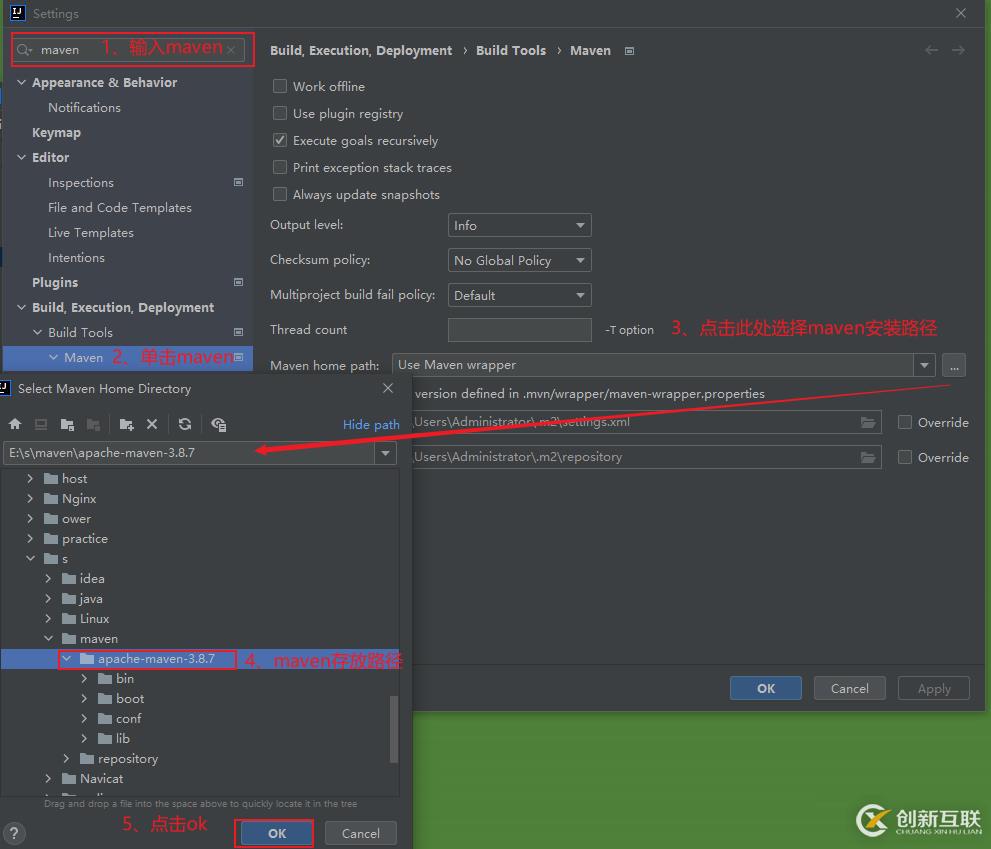Click project-level icon next to Build Tools
Image resolution: width=991 pixels, height=849 pixels.
click(x=238, y=332)
